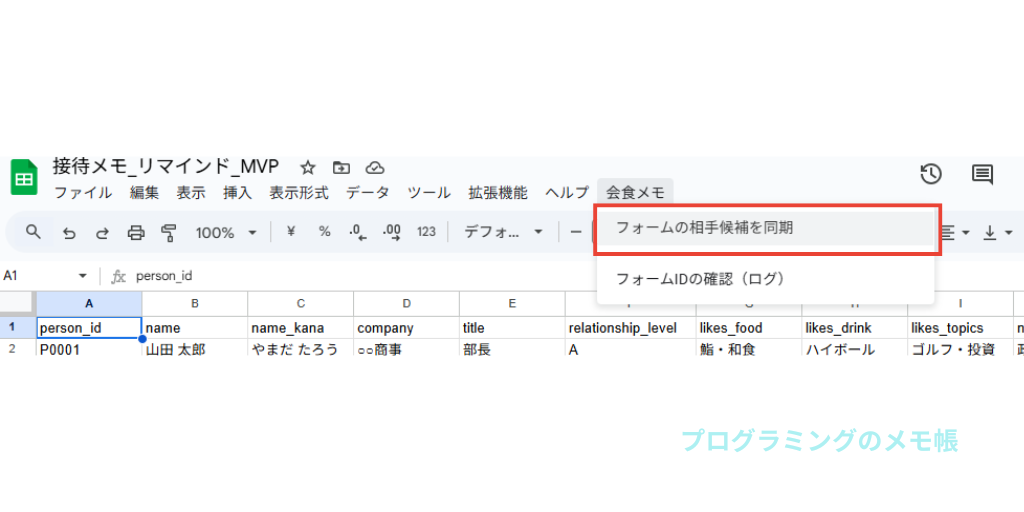Image resolution: width=1024 pixels, height=512 pixels.
Task: Click the move-to-folder icon beside the title
Action: tap(341, 167)
